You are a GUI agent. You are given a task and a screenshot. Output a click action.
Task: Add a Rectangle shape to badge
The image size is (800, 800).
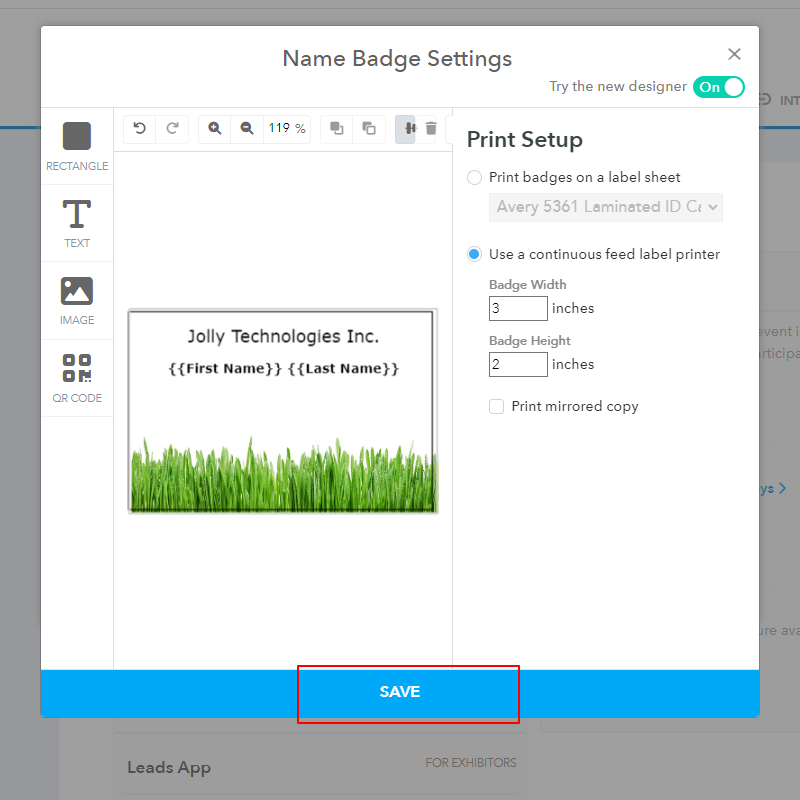click(x=77, y=146)
